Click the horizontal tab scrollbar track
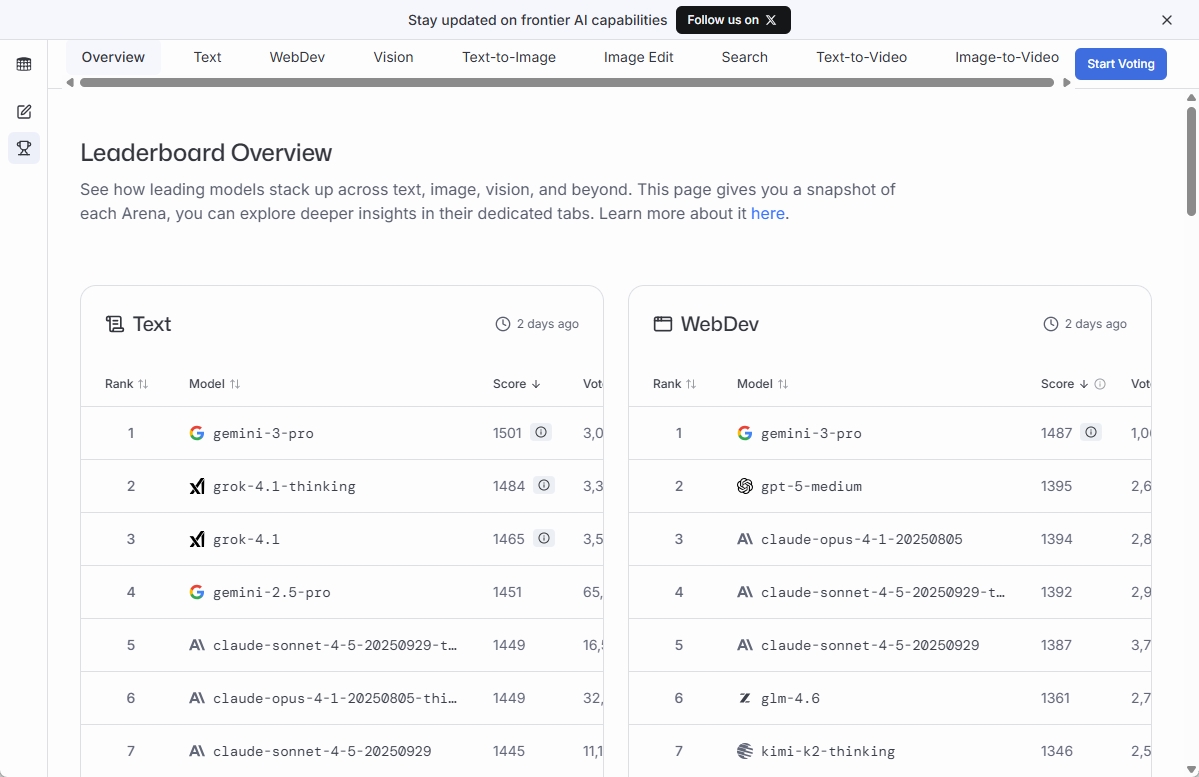The height and width of the screenshot is (777, 1199). [566, 83]
